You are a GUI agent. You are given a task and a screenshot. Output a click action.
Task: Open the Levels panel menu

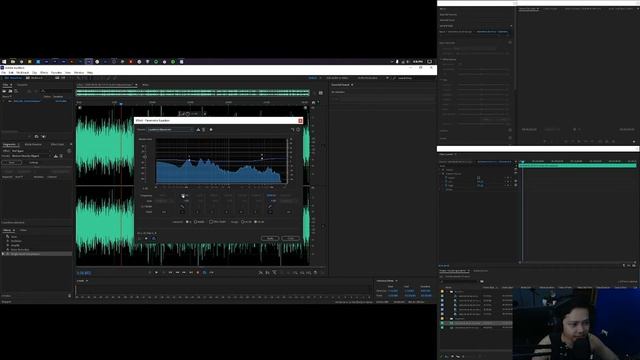tap(87, 281)
